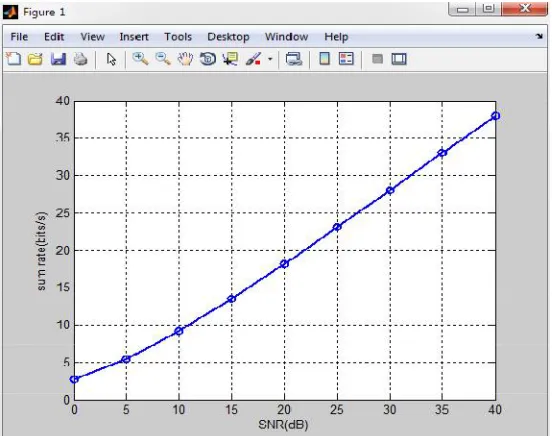Save the figure with the disk icon

coord(58,59)
